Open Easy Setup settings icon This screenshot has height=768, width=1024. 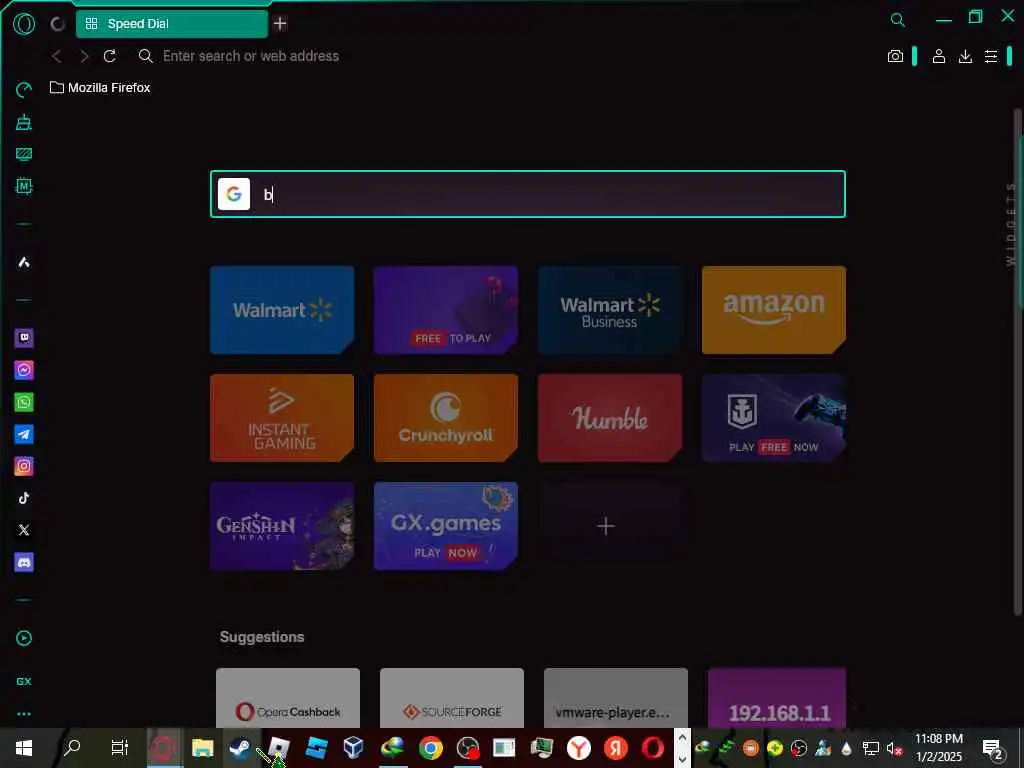(x=991, y=56)
